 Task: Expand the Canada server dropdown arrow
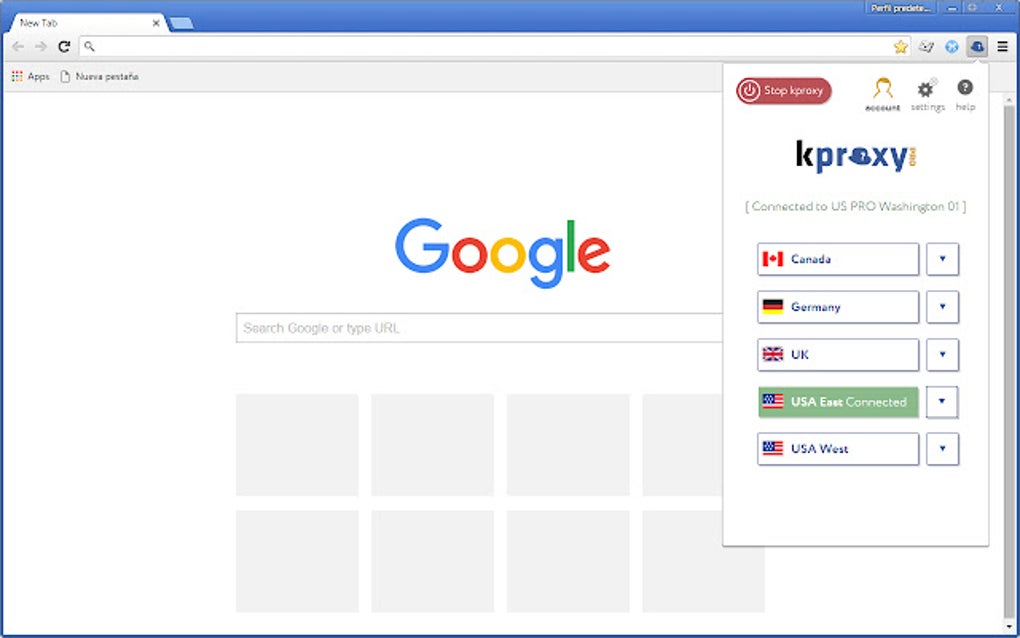pyautogui.click(x=942, y=259)
